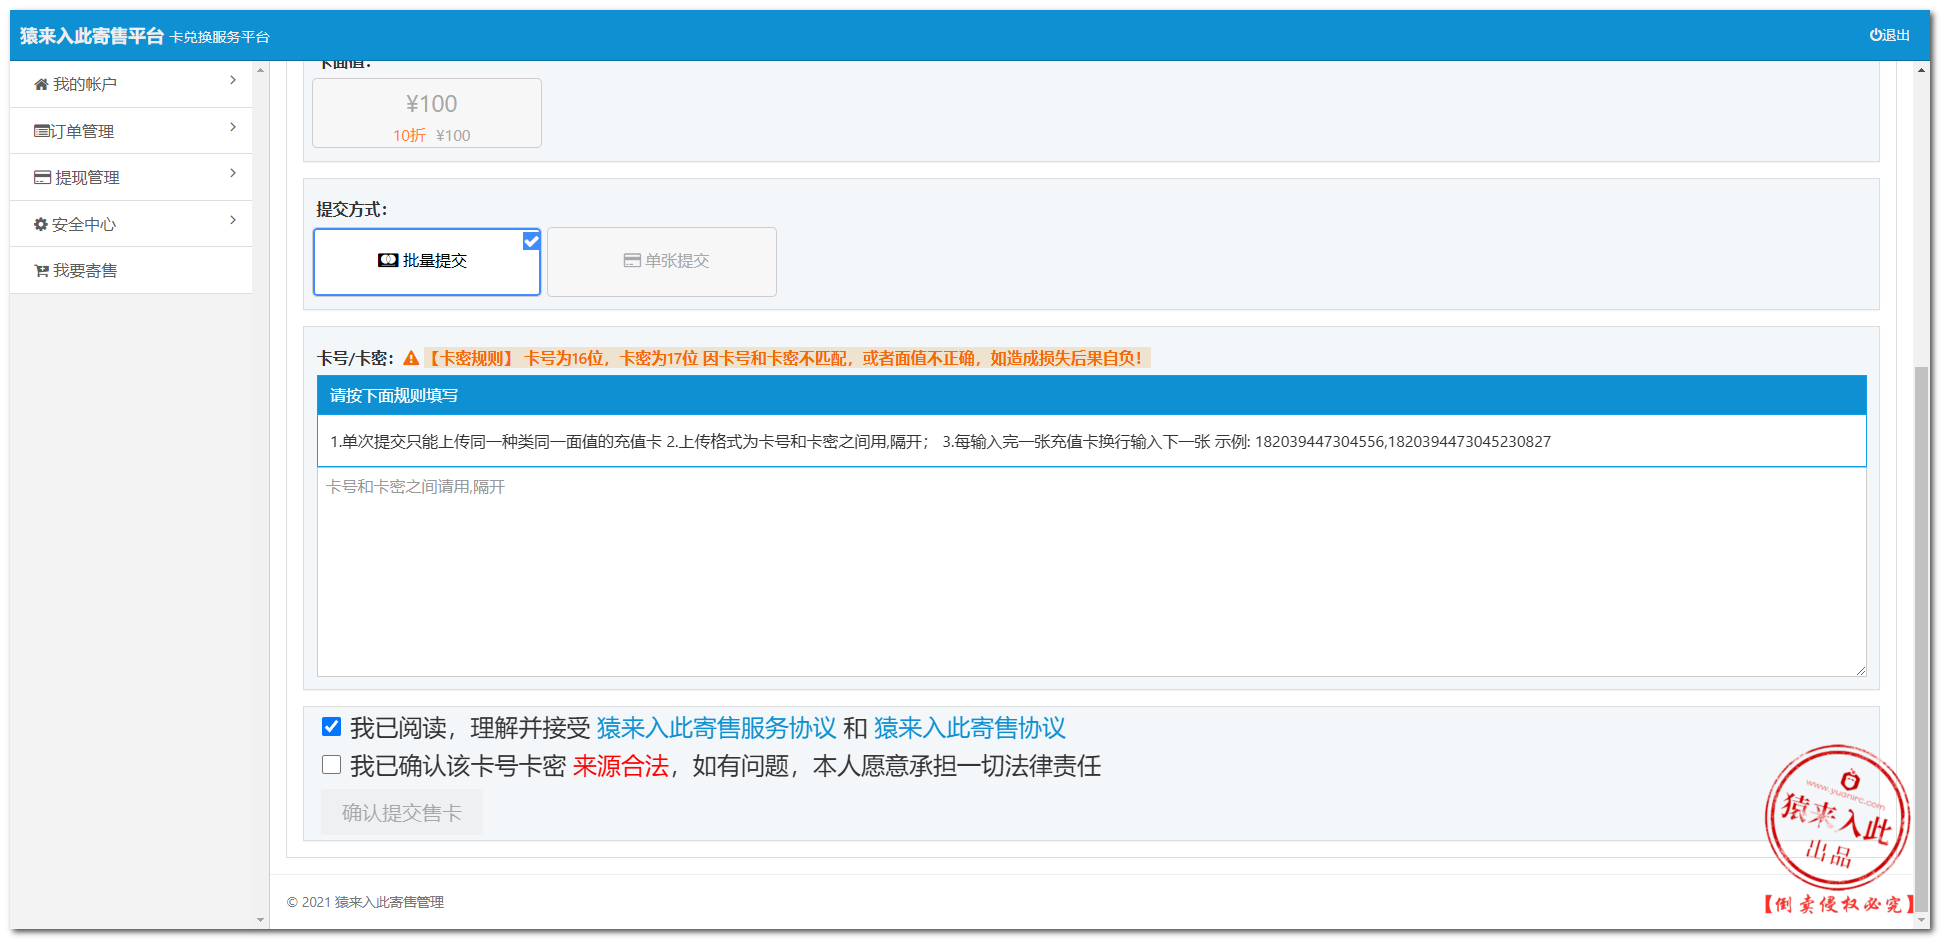Click the cart icon beside 我要寄售

tap(41, 271)
